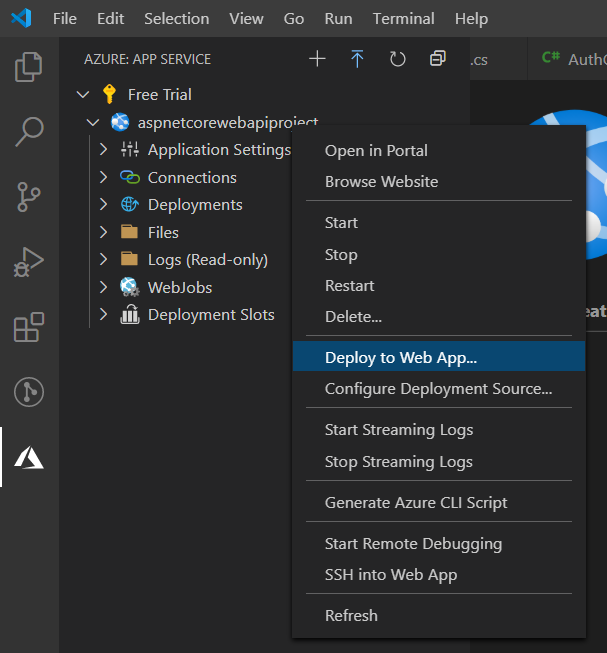Viewport: 607px width, 653px height.
Task: Click the Application Settings sliders icon
Action: [x=130, y=149]
